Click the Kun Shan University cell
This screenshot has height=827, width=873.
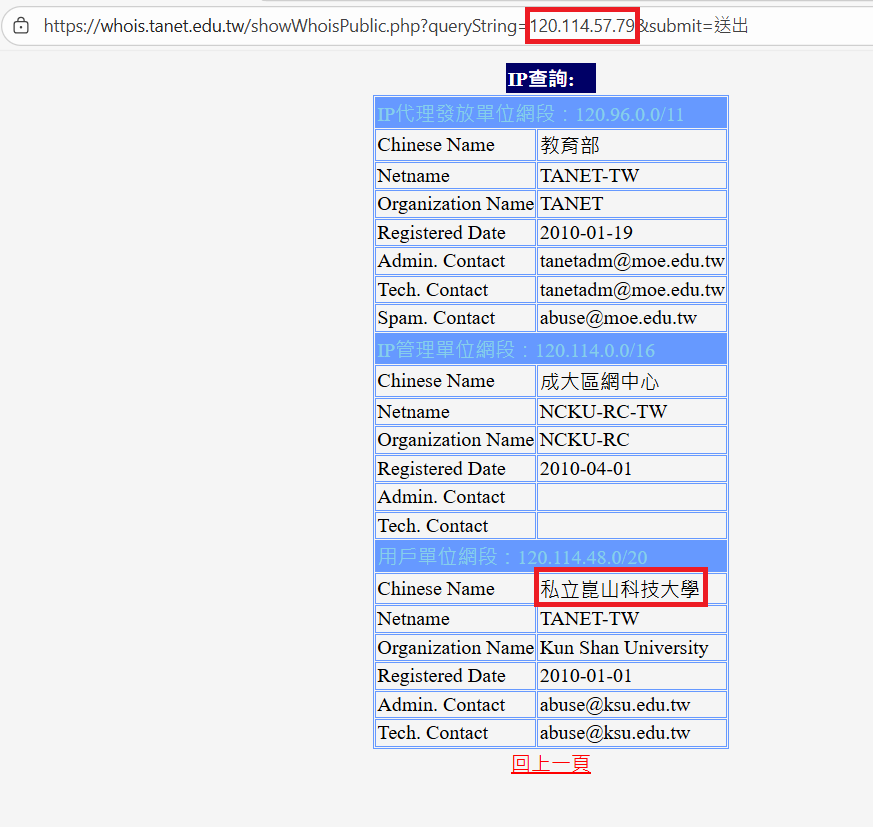pyautogui.click(x=631, y=648)
